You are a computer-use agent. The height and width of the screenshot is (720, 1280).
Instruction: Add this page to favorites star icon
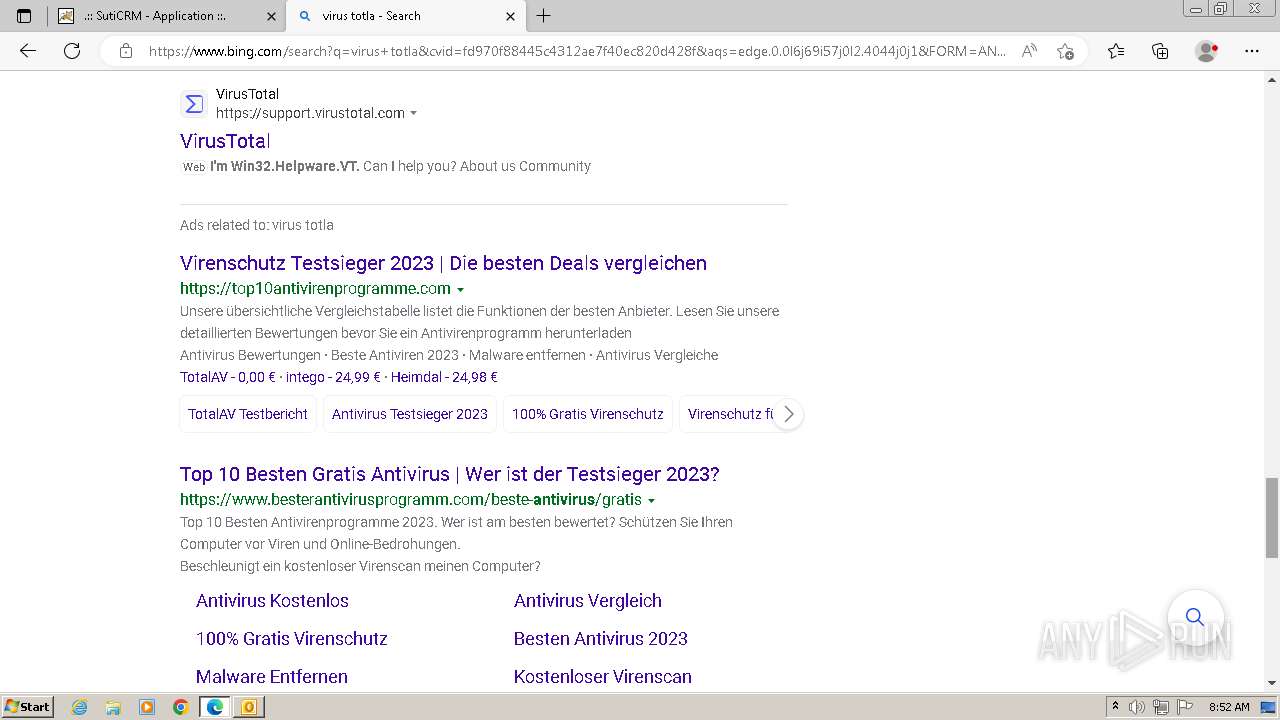click(1065, 51)
